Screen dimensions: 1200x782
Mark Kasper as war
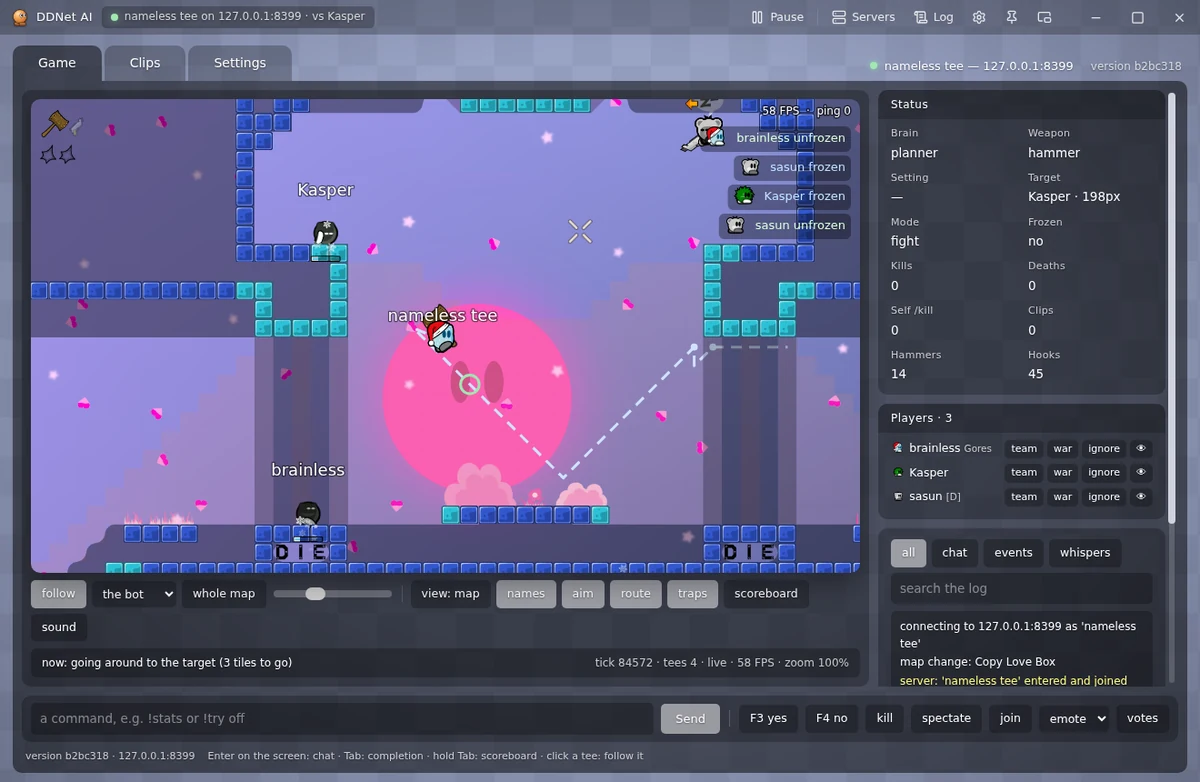point(1062,472)
